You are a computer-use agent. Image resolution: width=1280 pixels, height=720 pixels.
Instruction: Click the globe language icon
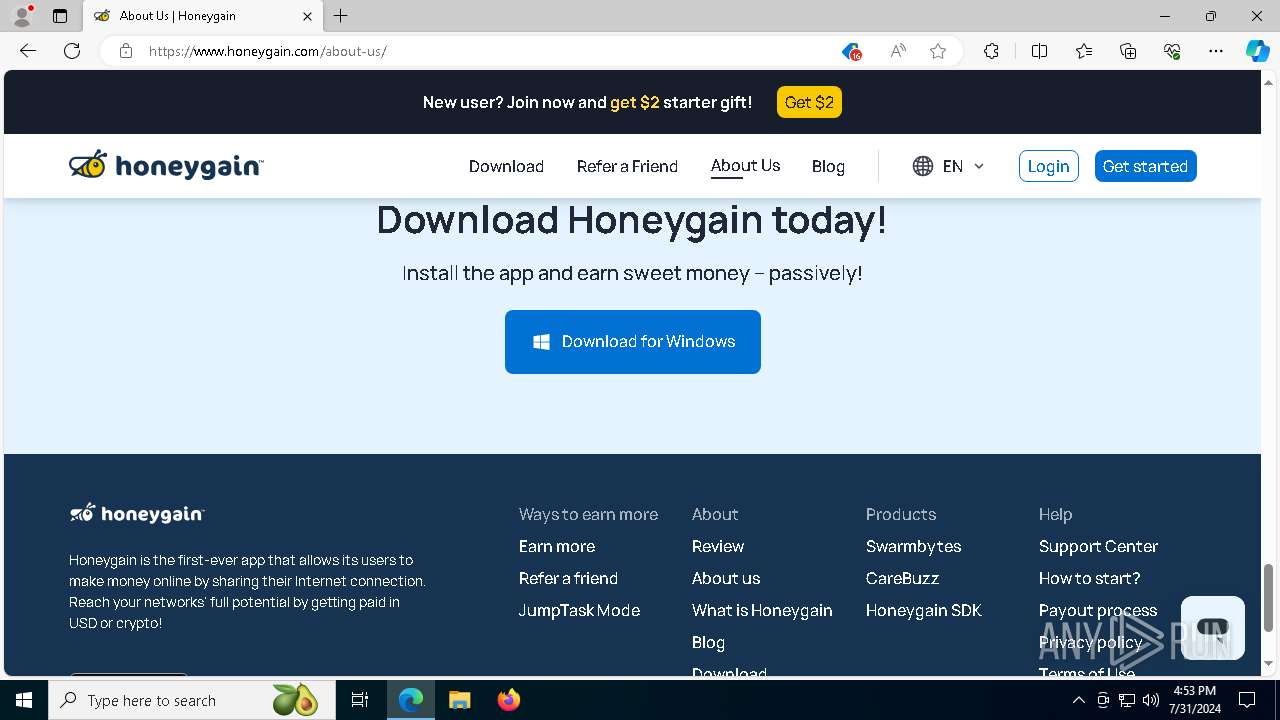pos(923,166)
